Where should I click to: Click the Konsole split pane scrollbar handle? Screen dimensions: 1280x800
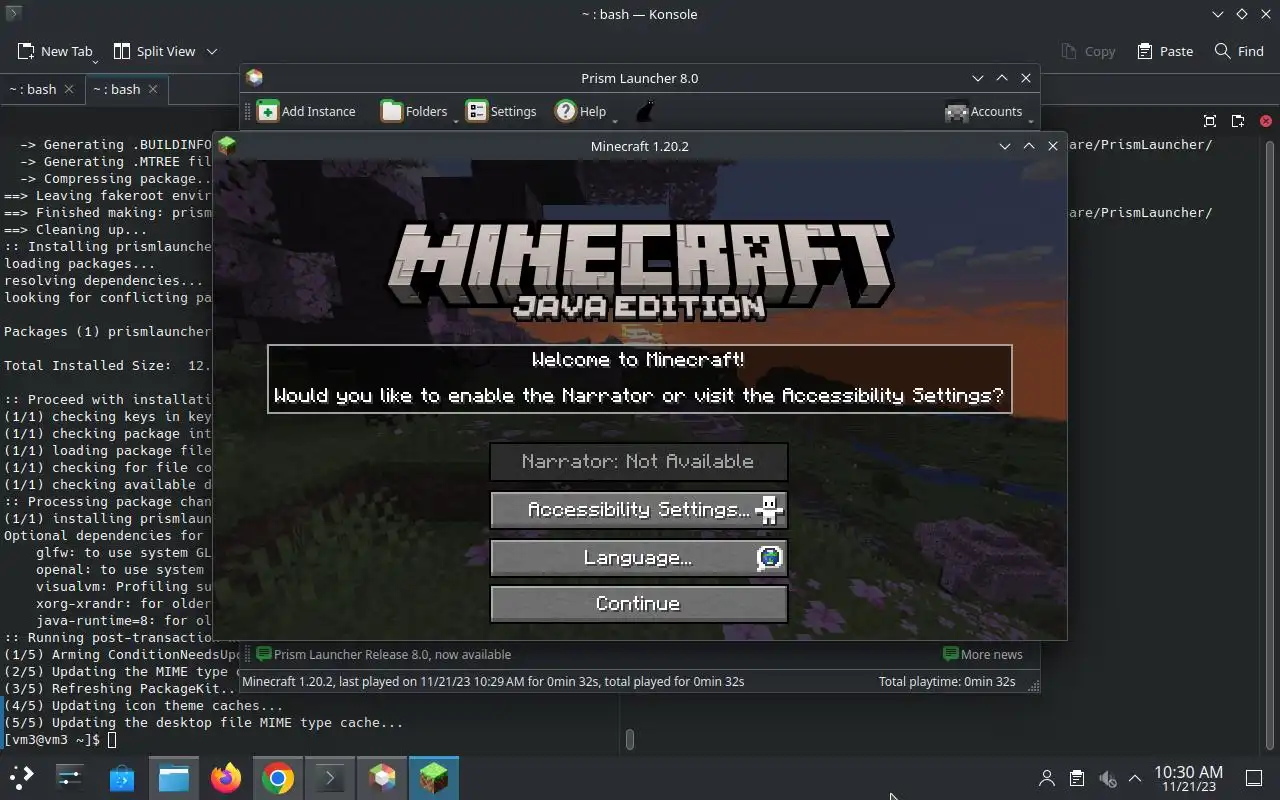(629, 739)
